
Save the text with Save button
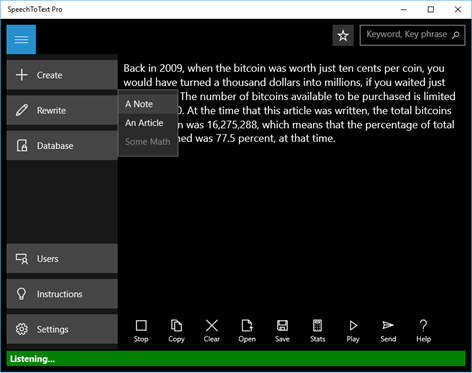(282, 331)
